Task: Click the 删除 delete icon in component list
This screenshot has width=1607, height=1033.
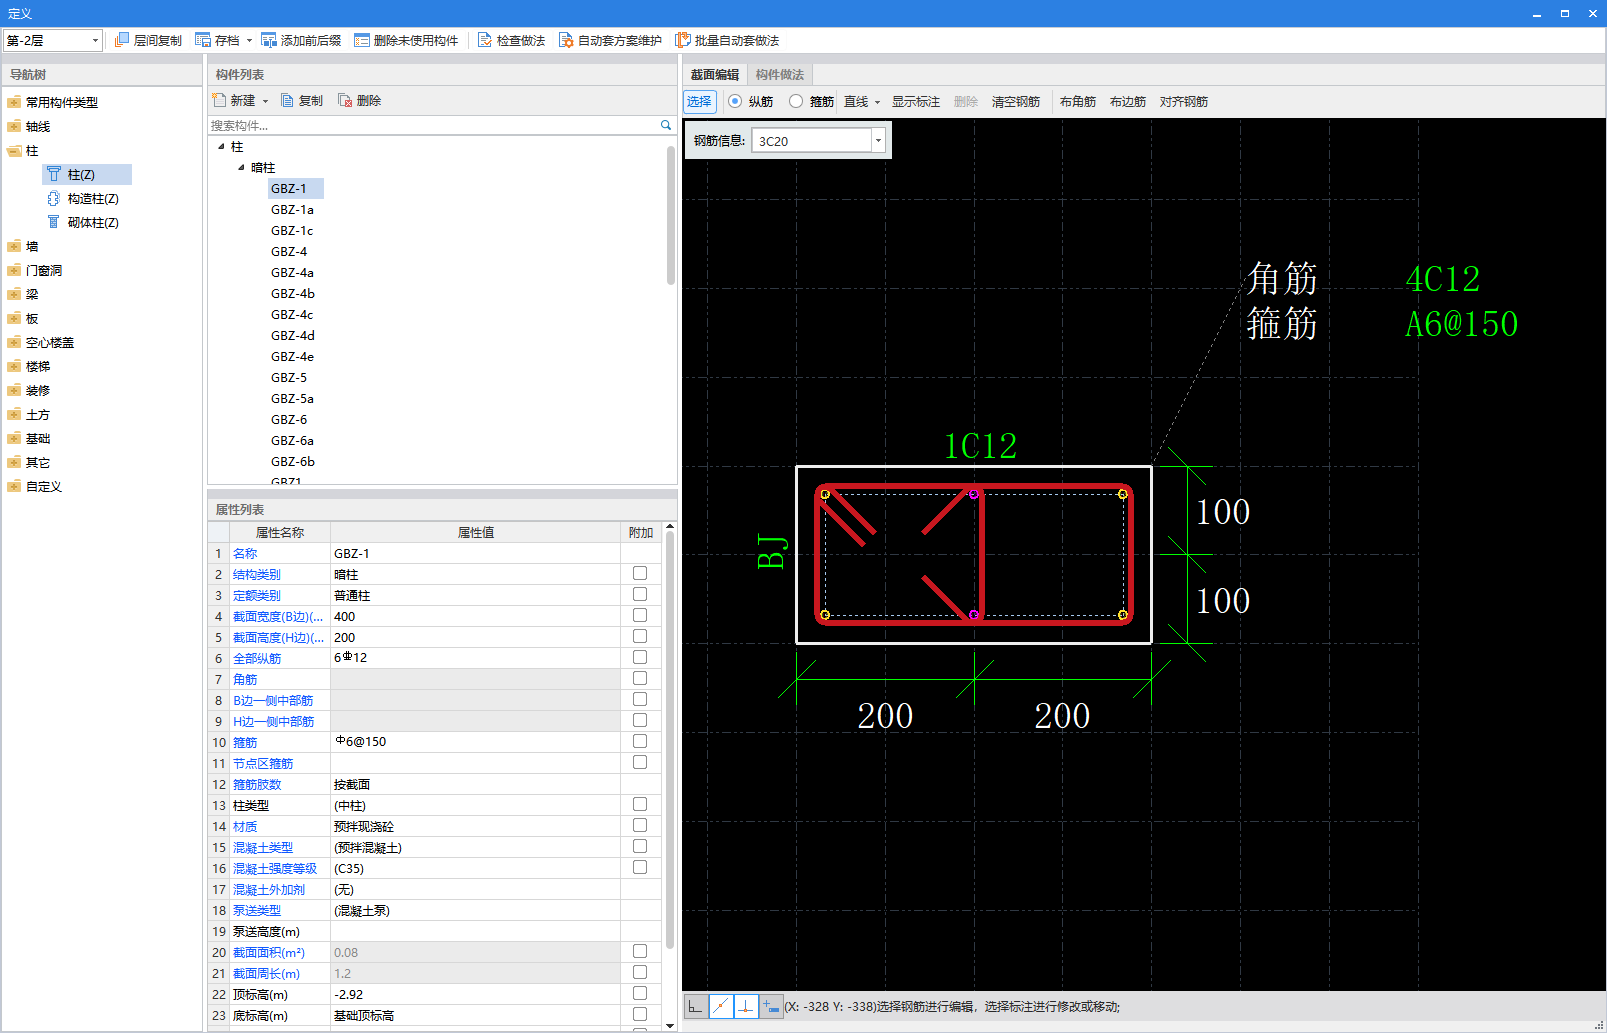Action: point(345,100)
